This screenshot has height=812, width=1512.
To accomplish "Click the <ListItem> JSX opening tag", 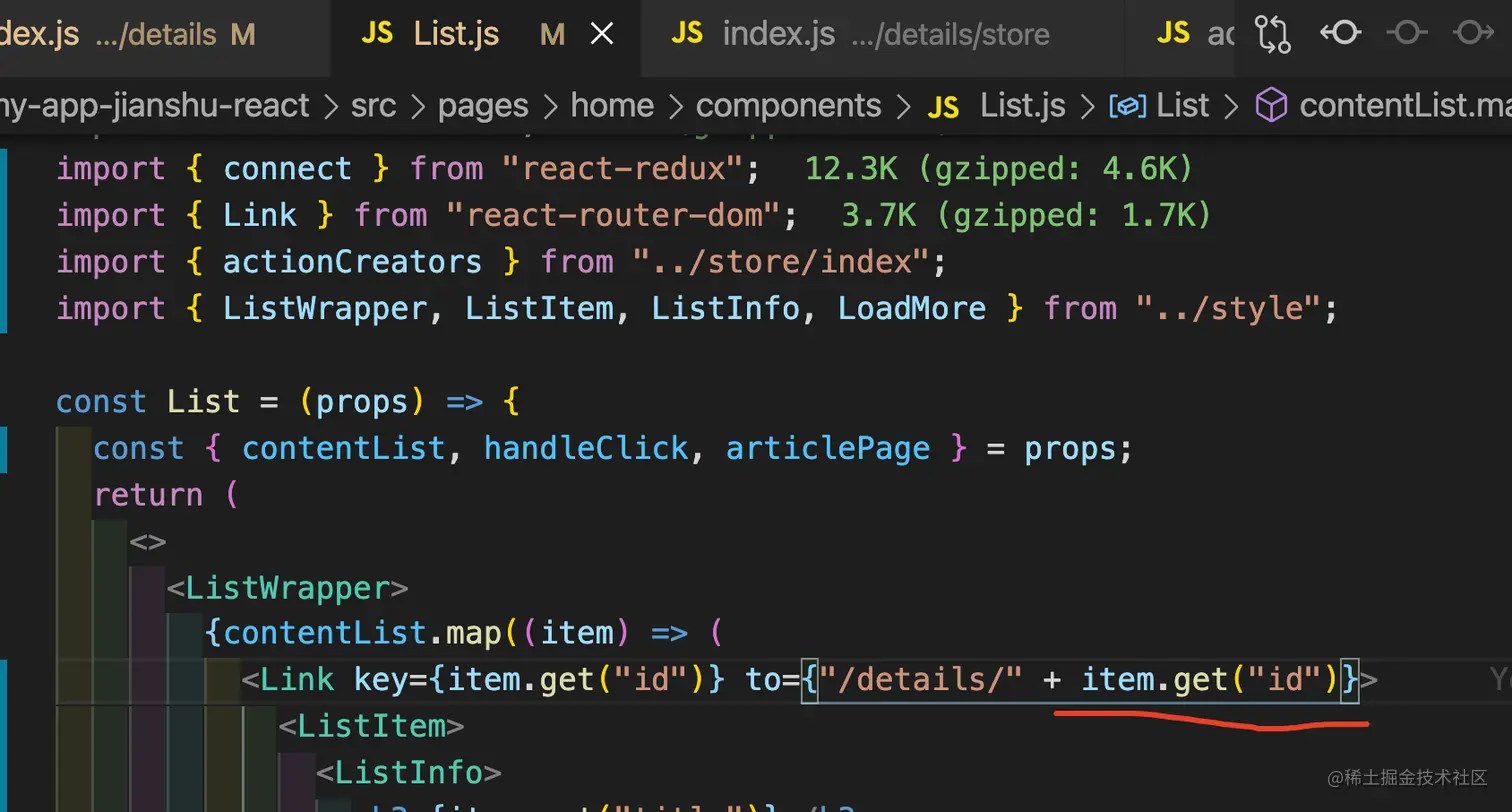I will [x=371, y=727].
